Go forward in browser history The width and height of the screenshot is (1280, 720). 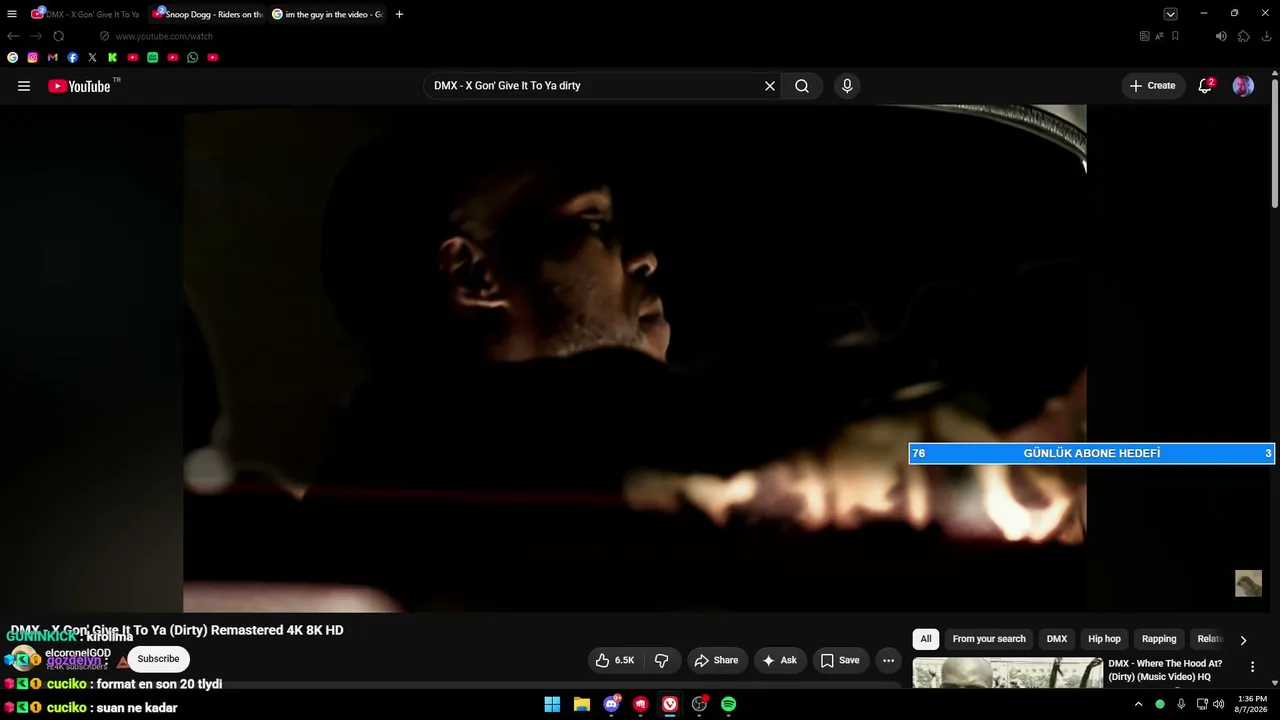[x=36, y=36]
